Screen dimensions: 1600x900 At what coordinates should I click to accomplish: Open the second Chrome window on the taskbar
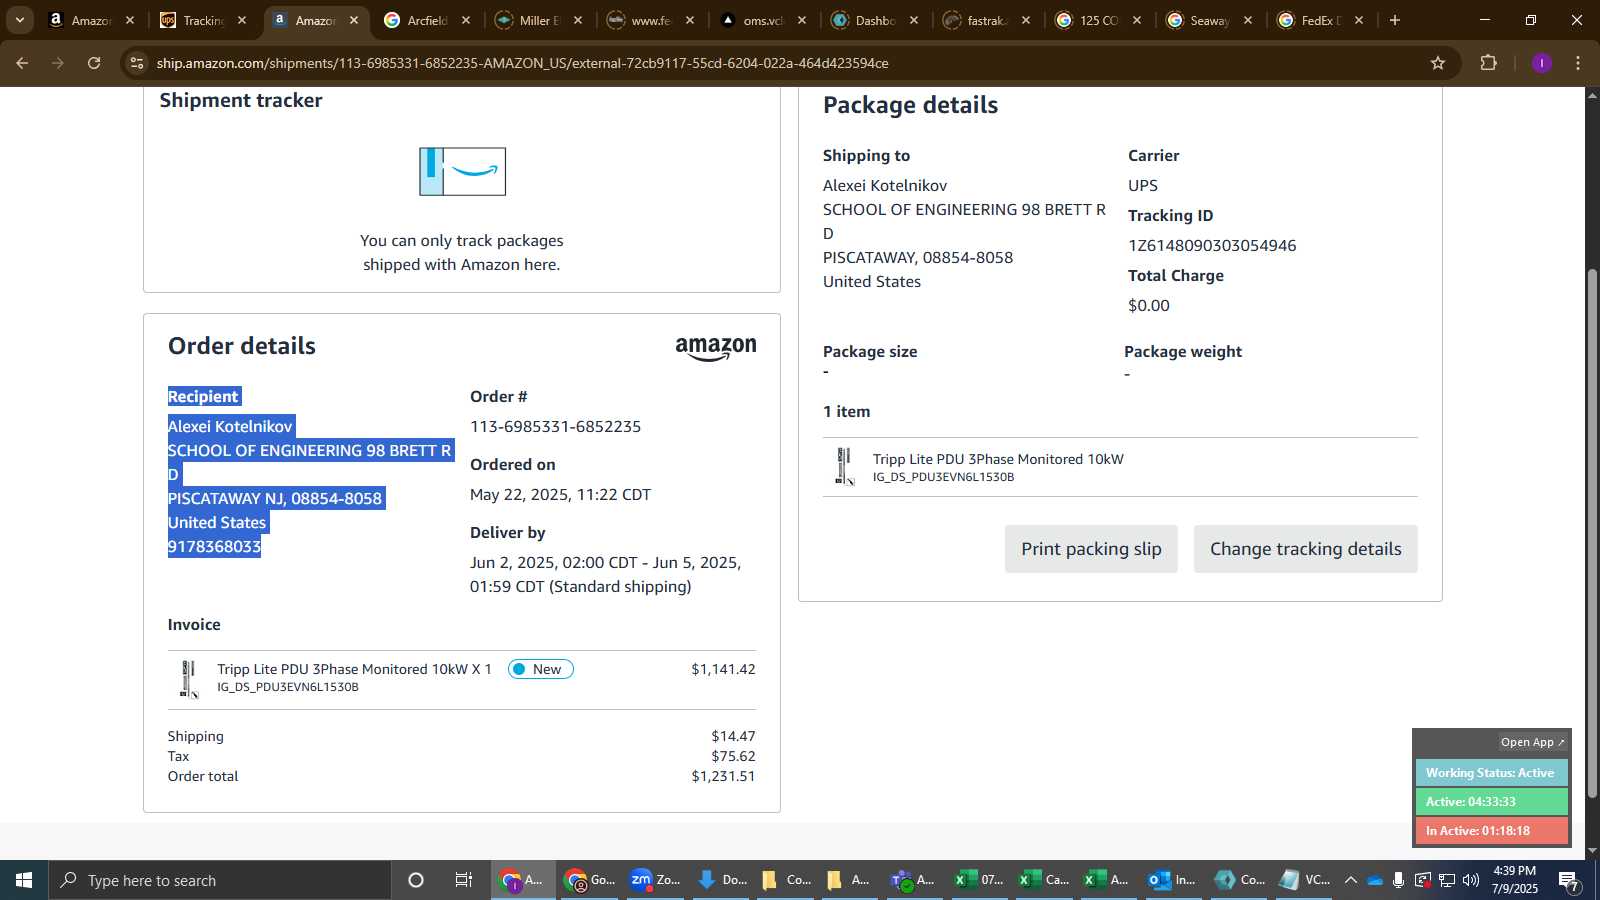pyautogui.click(x=589, y=880)
